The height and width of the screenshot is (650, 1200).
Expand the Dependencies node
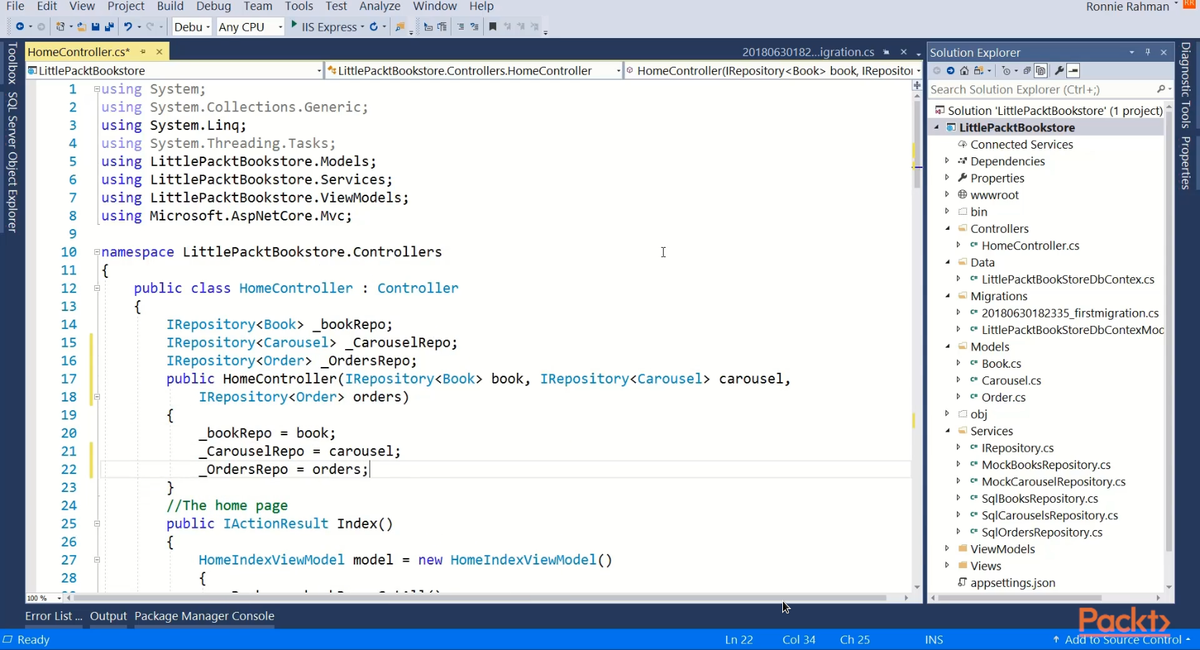[x=947, y=161]
